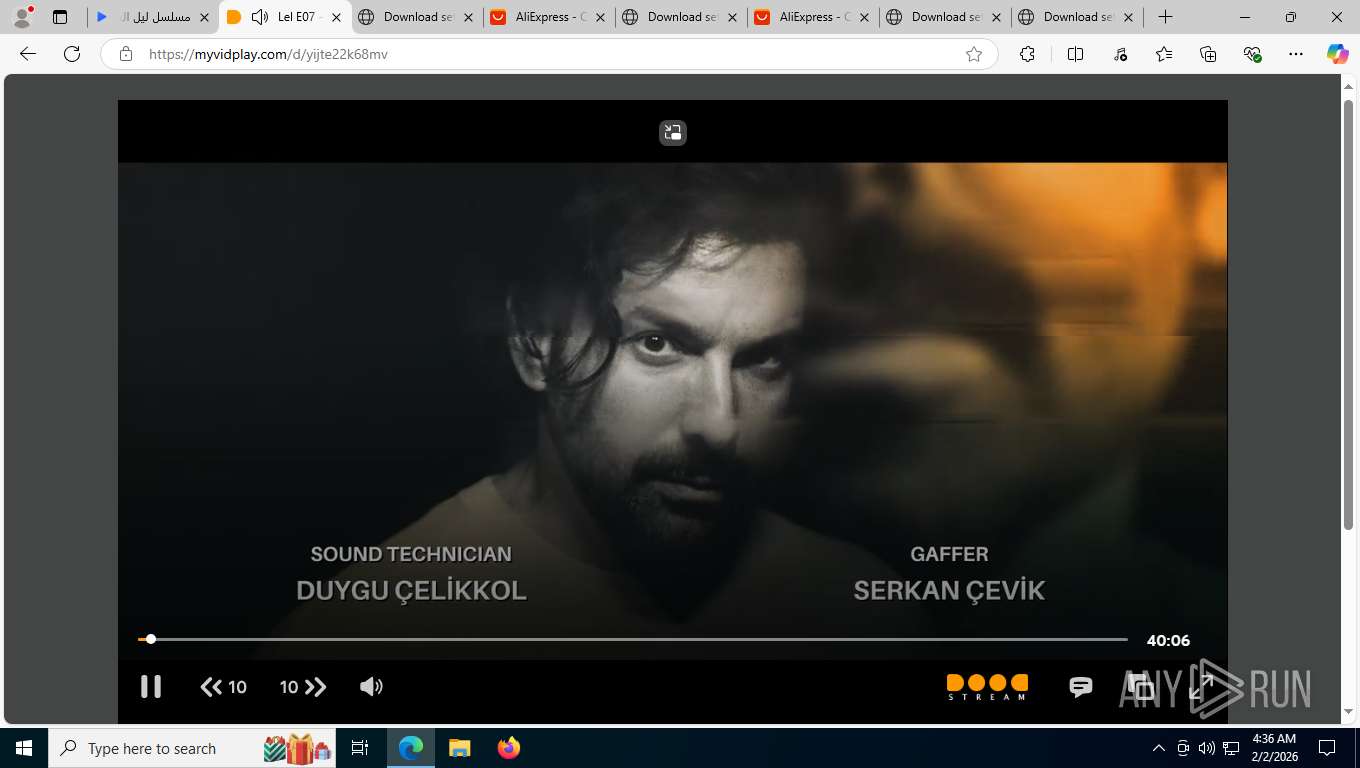The height and width of the screenshot is (768, 1360).
Task: Open Collections panel
Action: pos(1208,54)
